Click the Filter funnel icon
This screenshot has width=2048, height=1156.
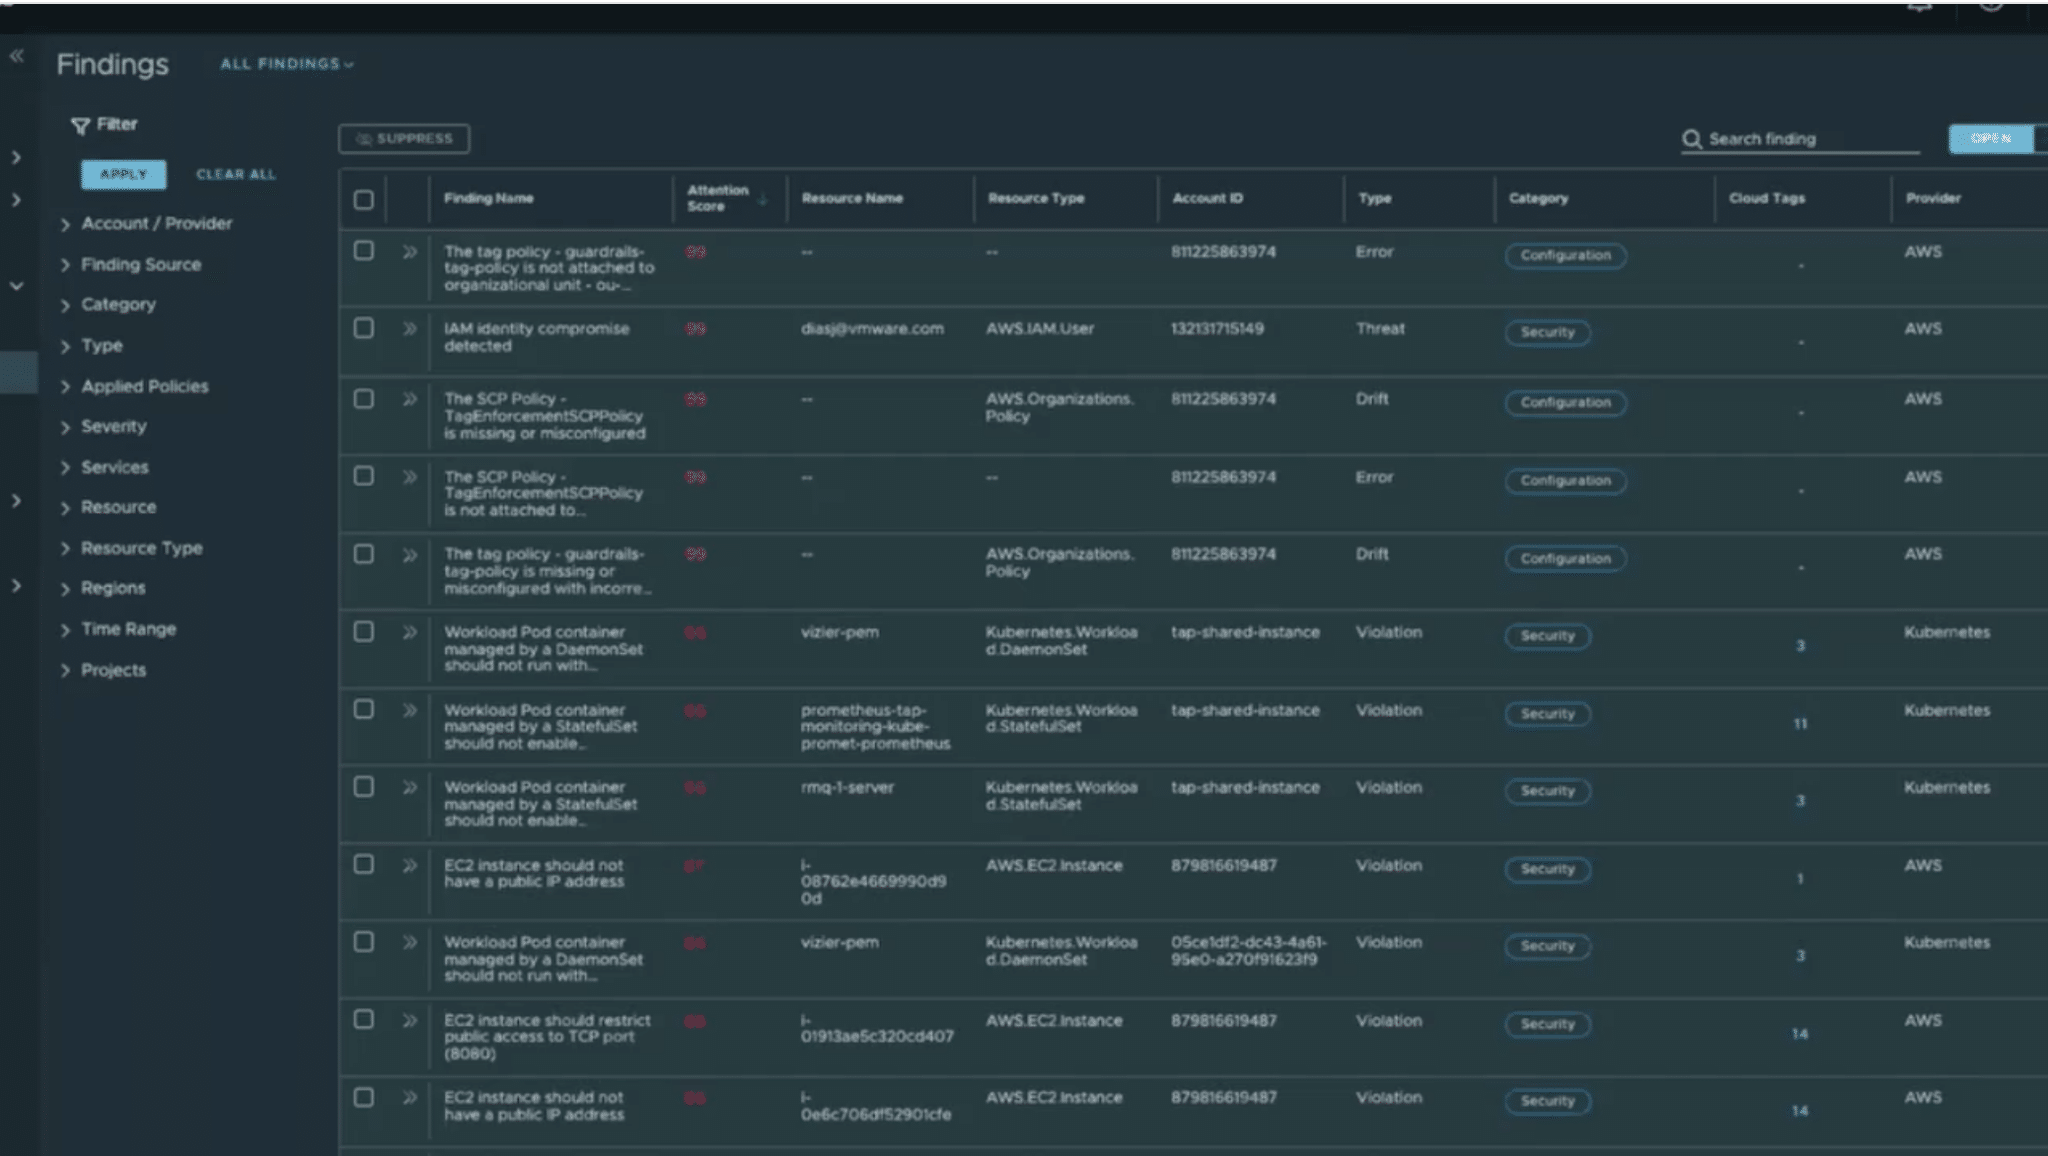point(80,125)
